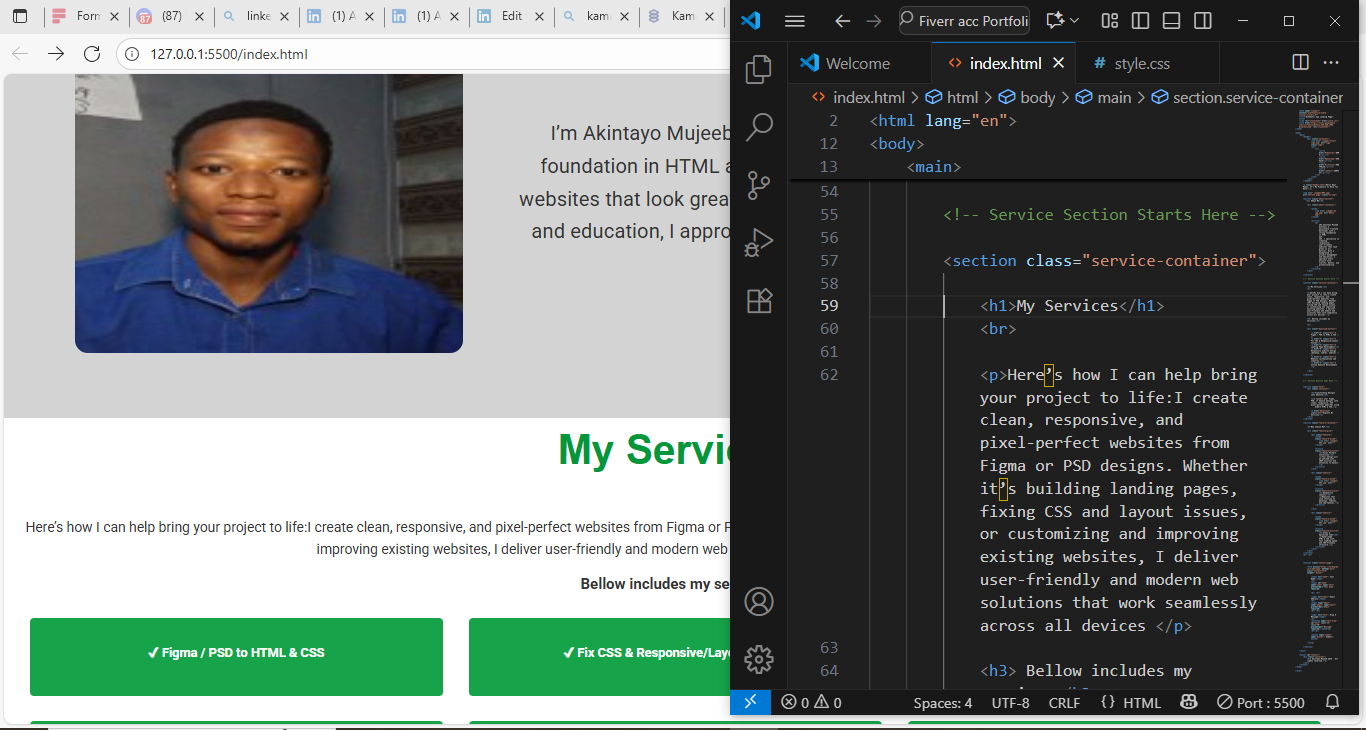This screenshot has width=1366, height=730.
Task: Open the Search view in activity bar
Action: (759, 126)
